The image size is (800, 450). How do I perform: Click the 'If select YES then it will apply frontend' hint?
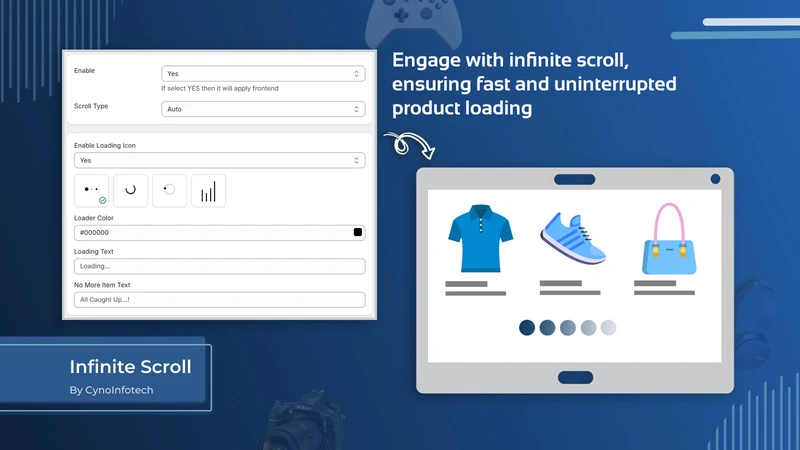click(x=220, y=88)
